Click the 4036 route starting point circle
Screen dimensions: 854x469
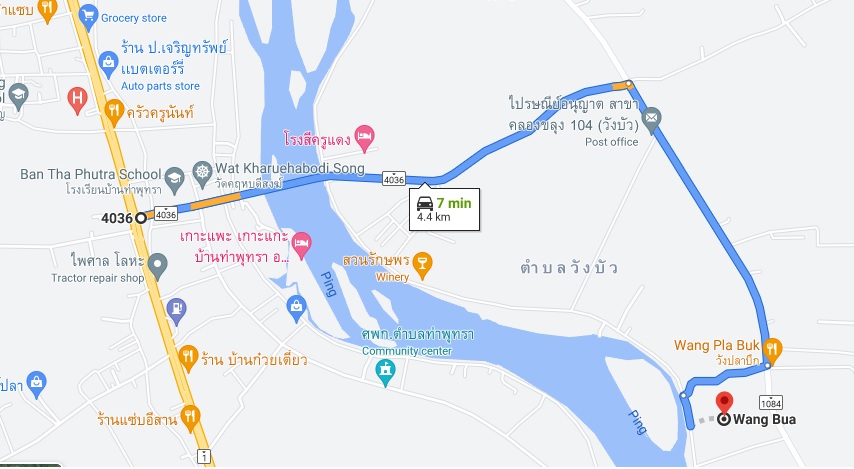(141, 218)
